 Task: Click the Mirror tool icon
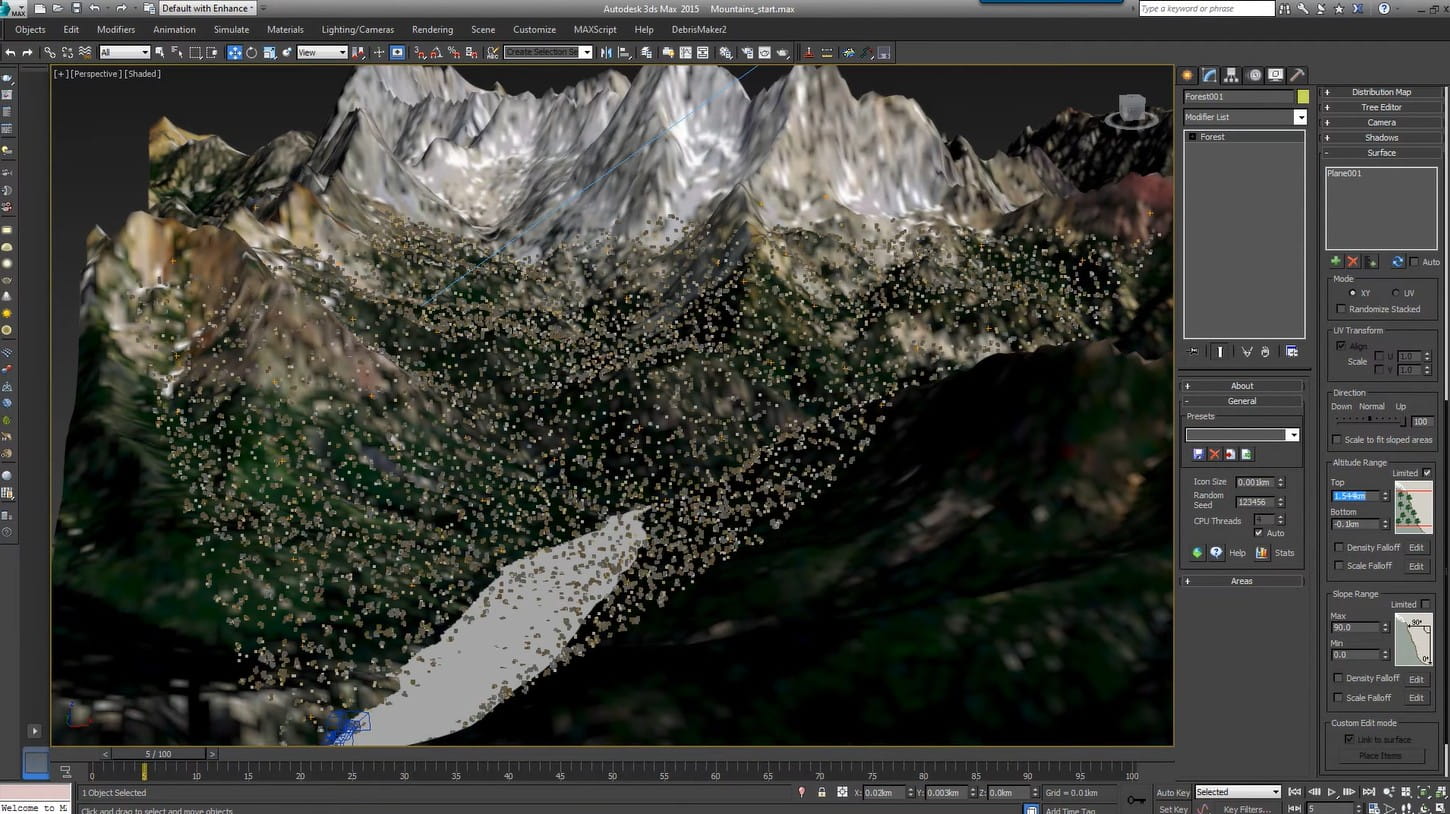coord(606,52)
